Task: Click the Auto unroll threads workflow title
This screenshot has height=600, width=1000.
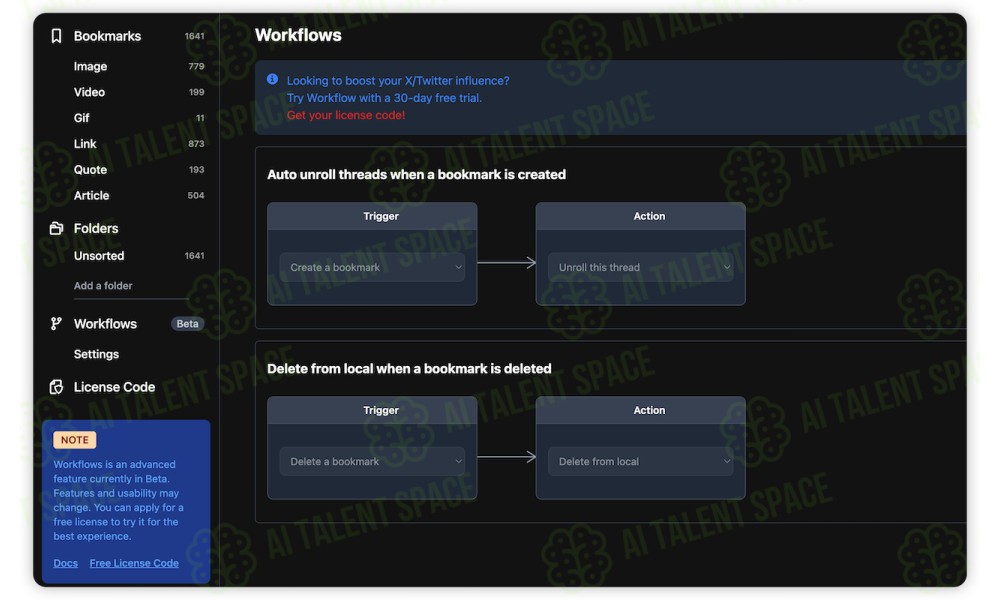Action: coord(416,175)
